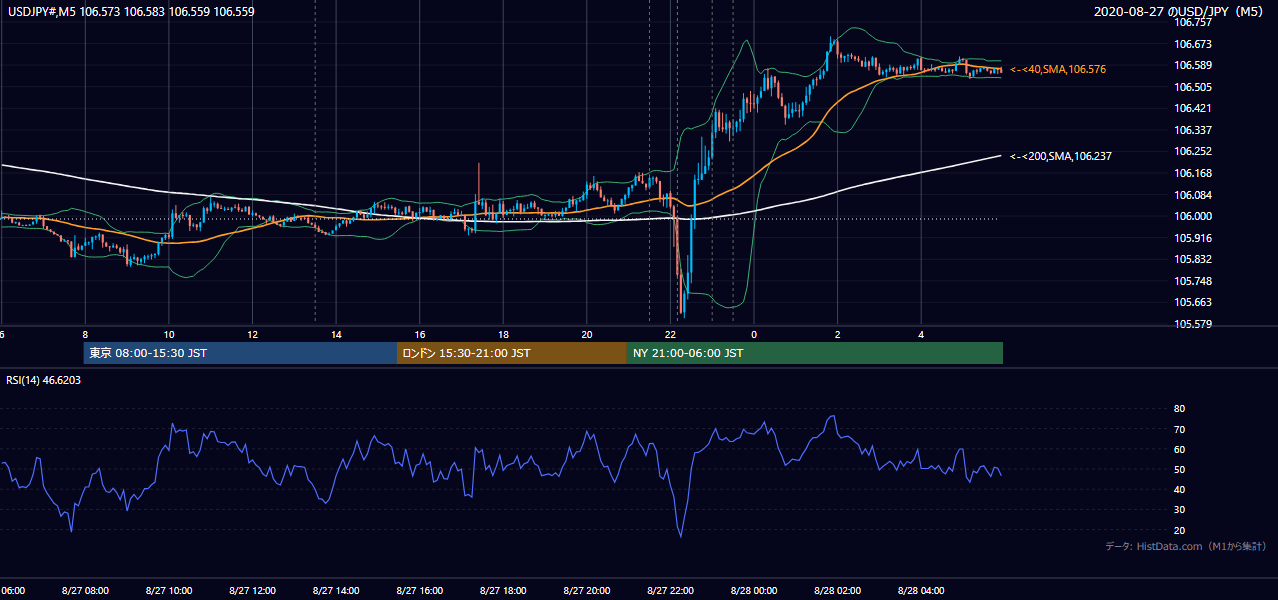Click the 8/28 00:00 bottom time label

pyautogui.click(x=754, y=590)
